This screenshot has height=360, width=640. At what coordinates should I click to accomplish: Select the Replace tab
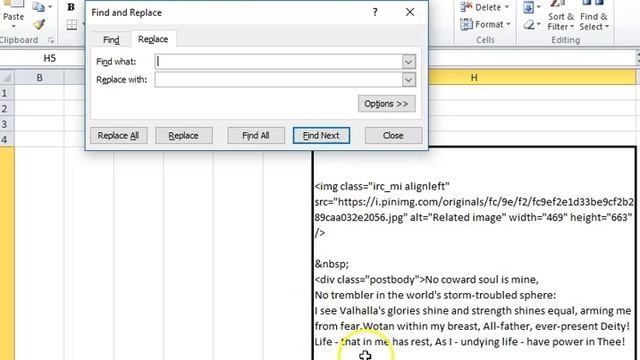(x=153, y=39)
